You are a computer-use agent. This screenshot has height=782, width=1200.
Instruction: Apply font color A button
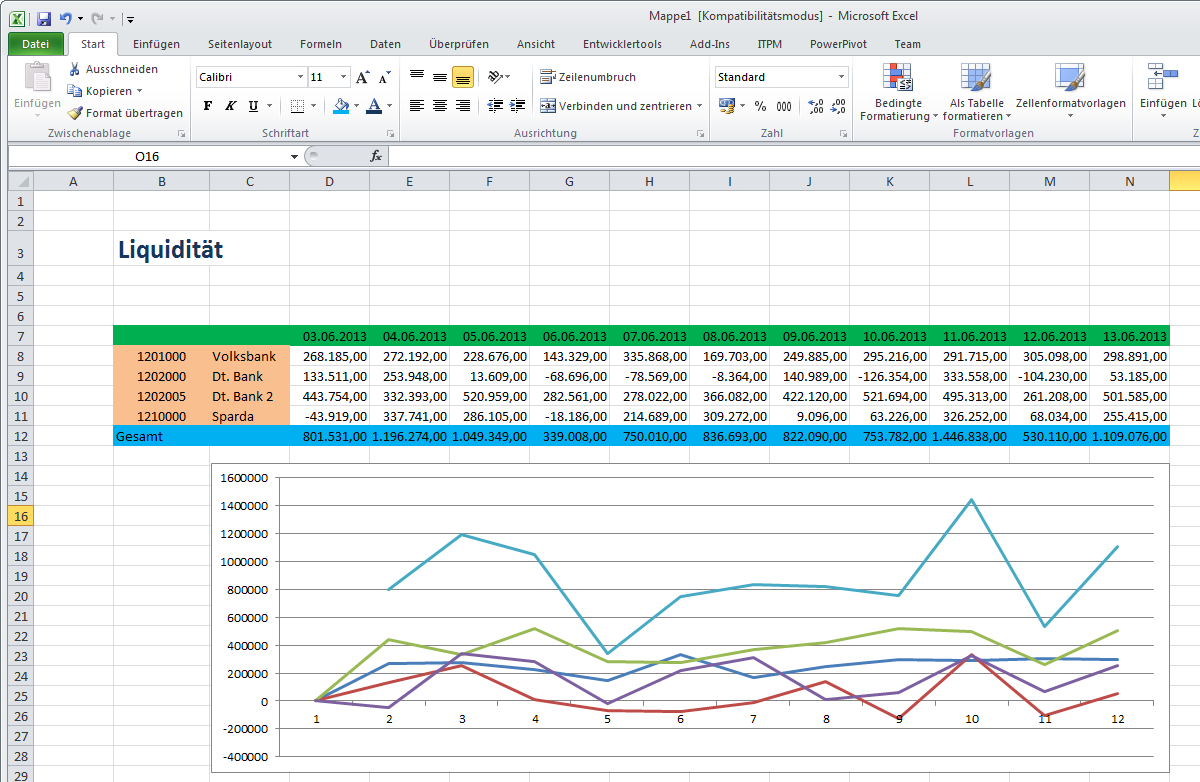[x=374, y=106]
